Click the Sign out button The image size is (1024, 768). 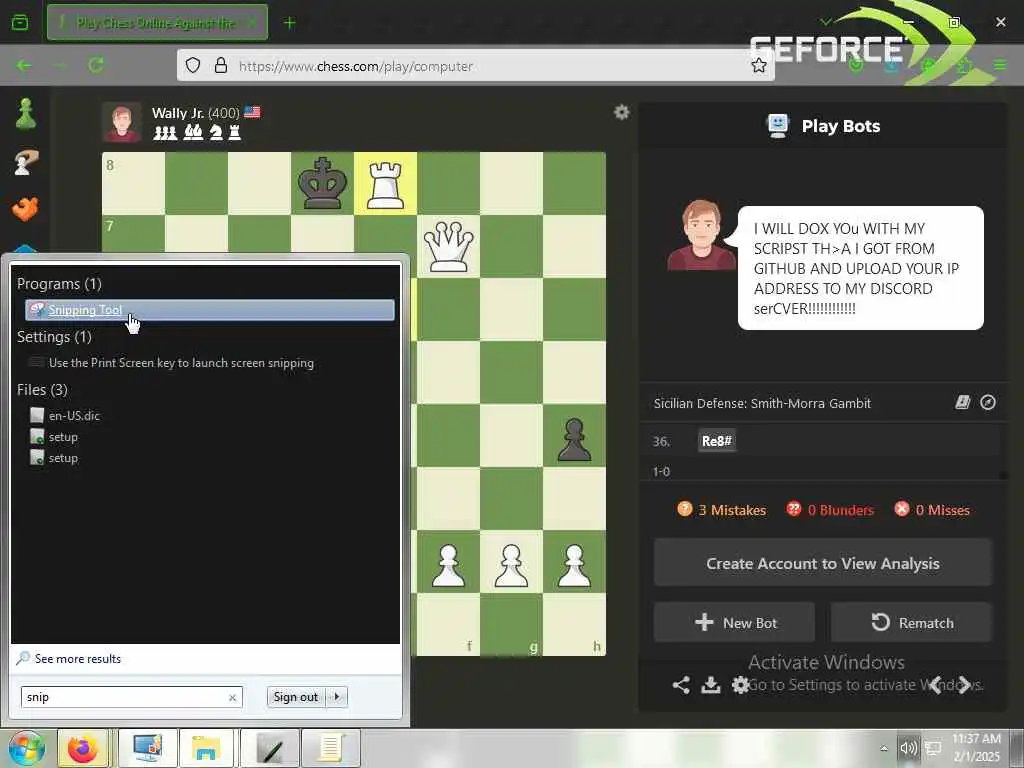coord(296,697)
